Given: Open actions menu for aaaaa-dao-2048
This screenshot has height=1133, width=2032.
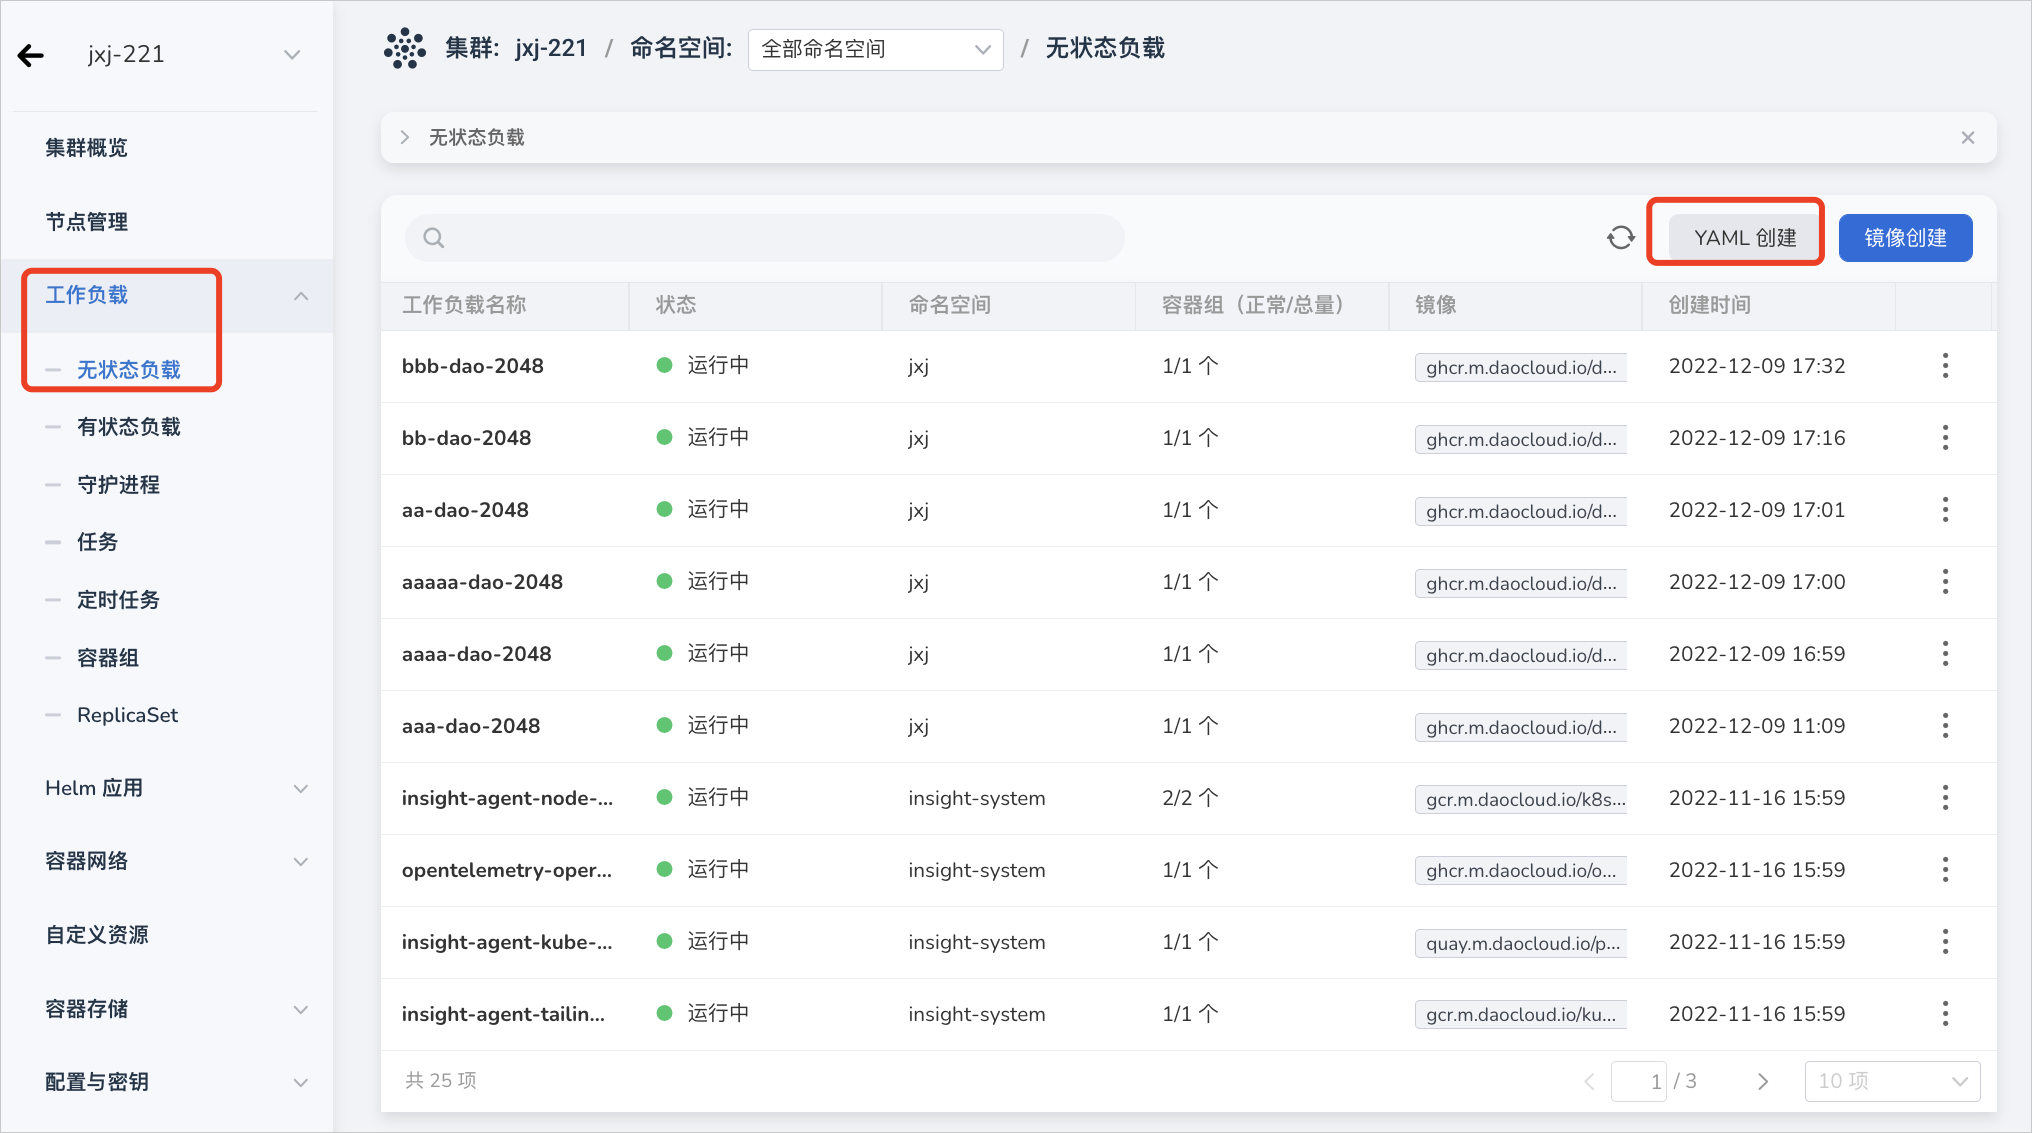Looking at the screenshot, I should (1945, 582).
